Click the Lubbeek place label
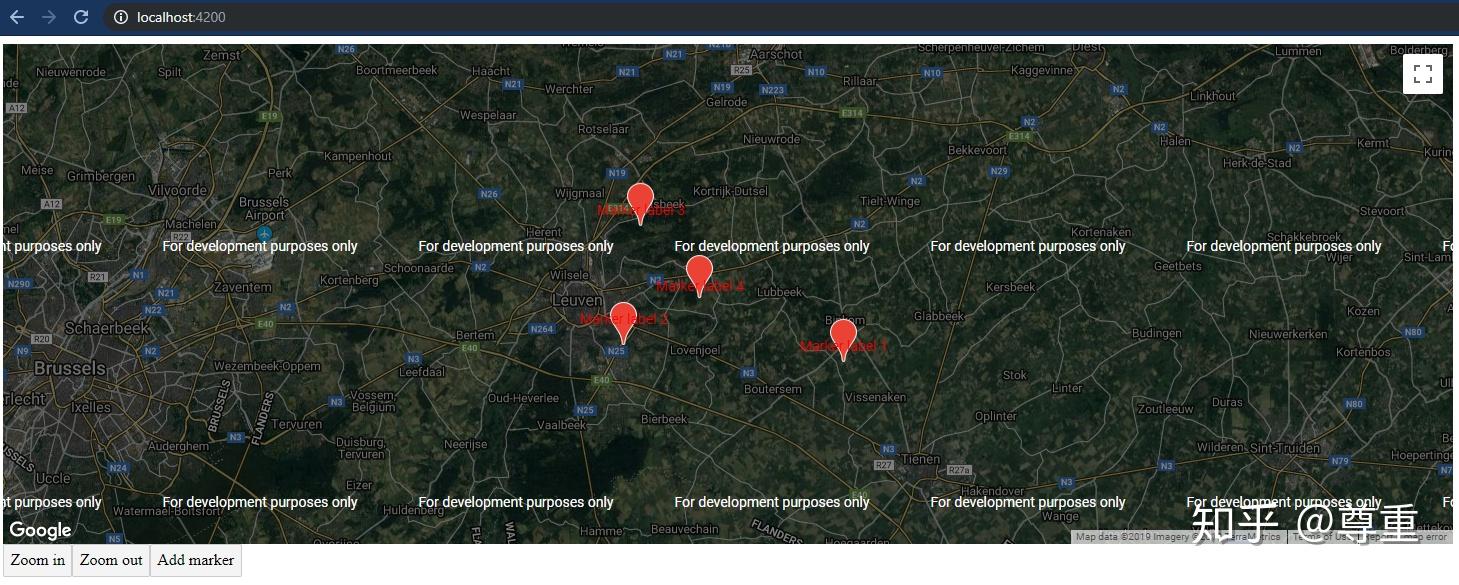1459x585 pixels. (x=779, y=293)
